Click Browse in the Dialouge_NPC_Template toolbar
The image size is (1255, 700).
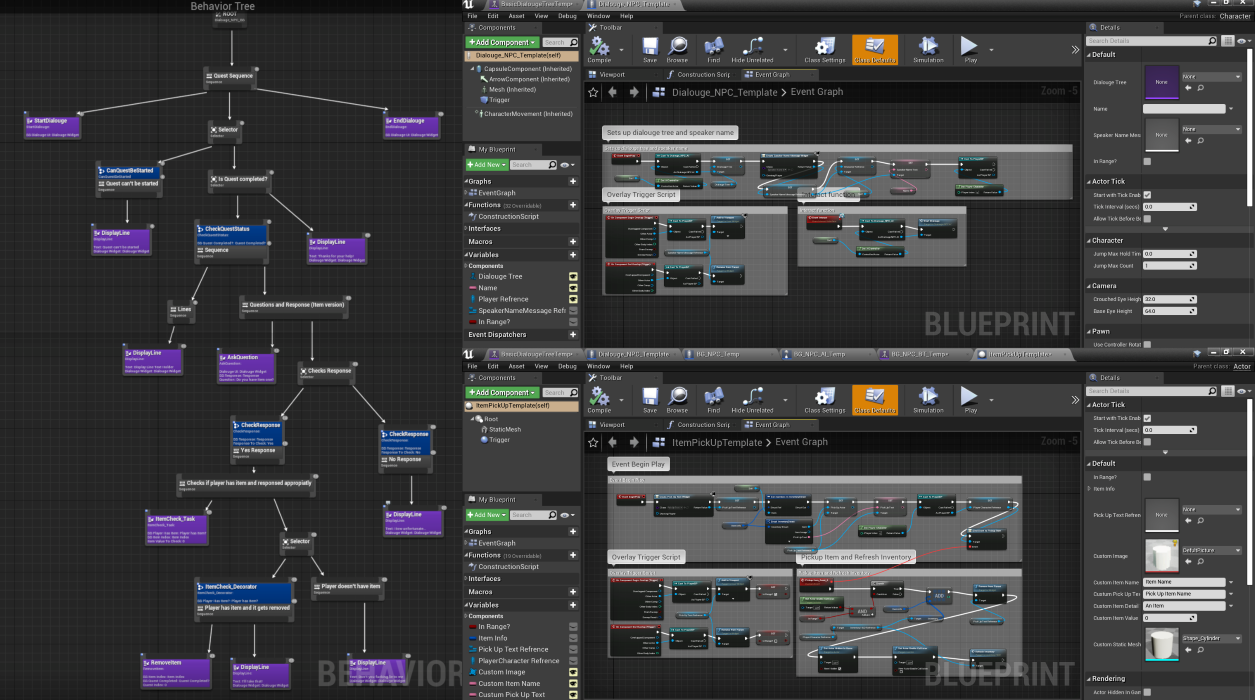pos(678,50)
